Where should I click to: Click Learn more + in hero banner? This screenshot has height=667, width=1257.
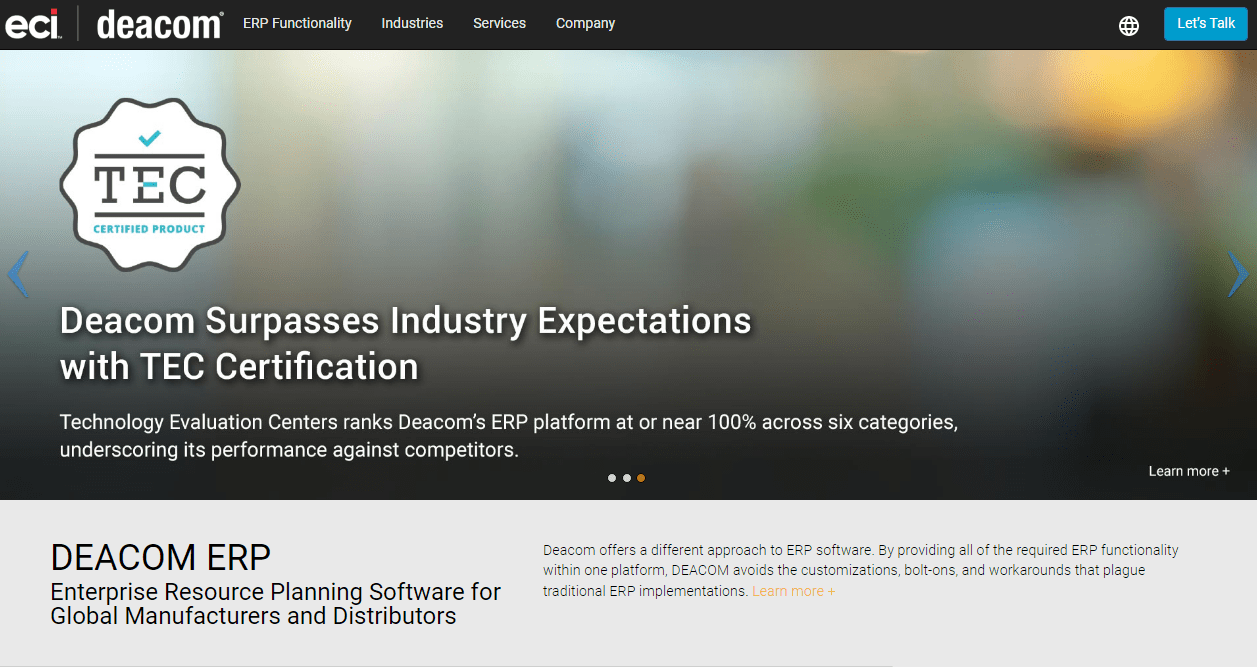click(1189, 471)
